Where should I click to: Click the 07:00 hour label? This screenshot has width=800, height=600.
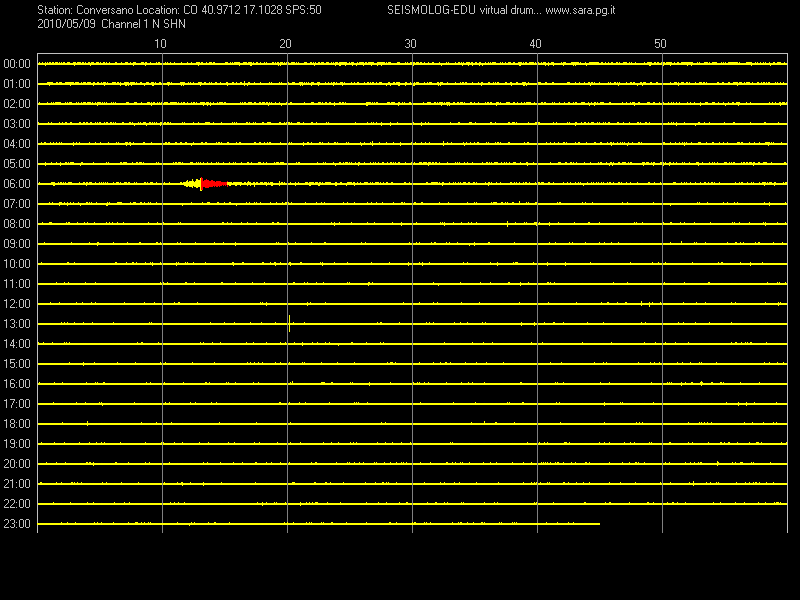click(x=17, y=204)
